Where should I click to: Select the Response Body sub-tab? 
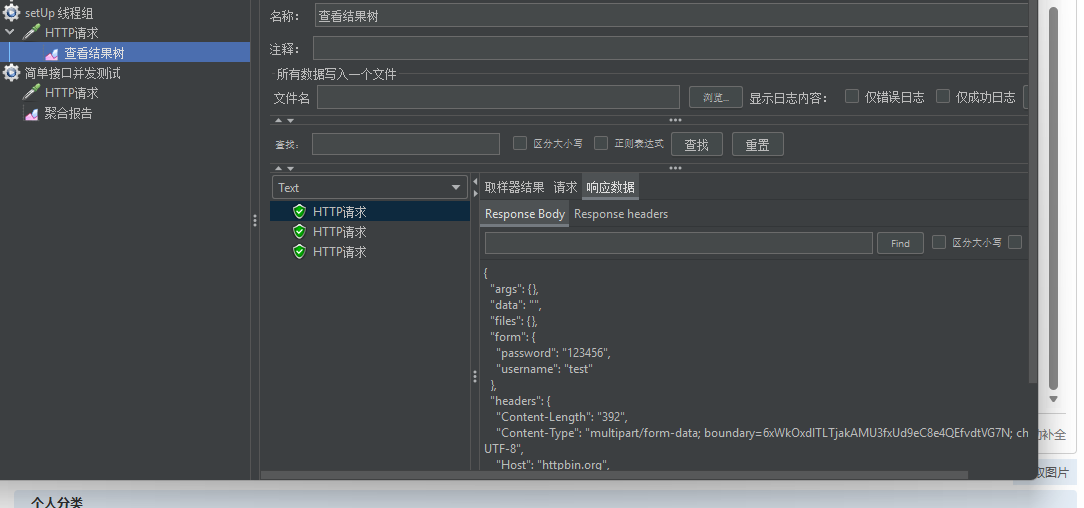click(x=525, y=214)
